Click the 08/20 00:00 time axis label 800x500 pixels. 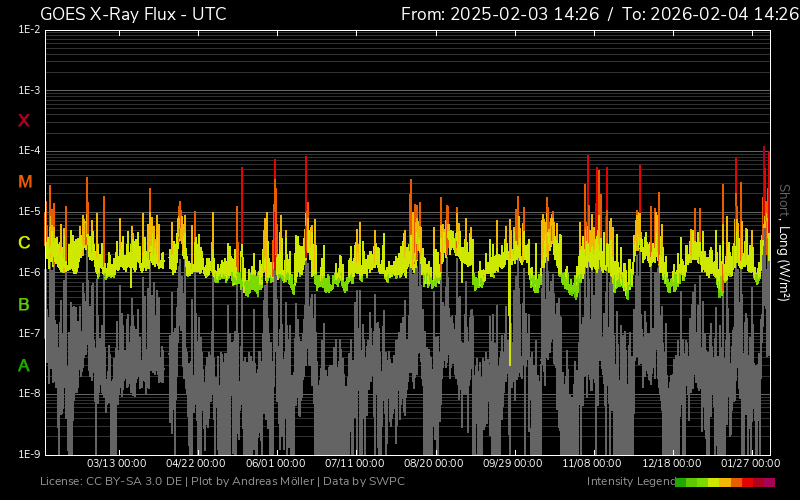tap(434, 463)
